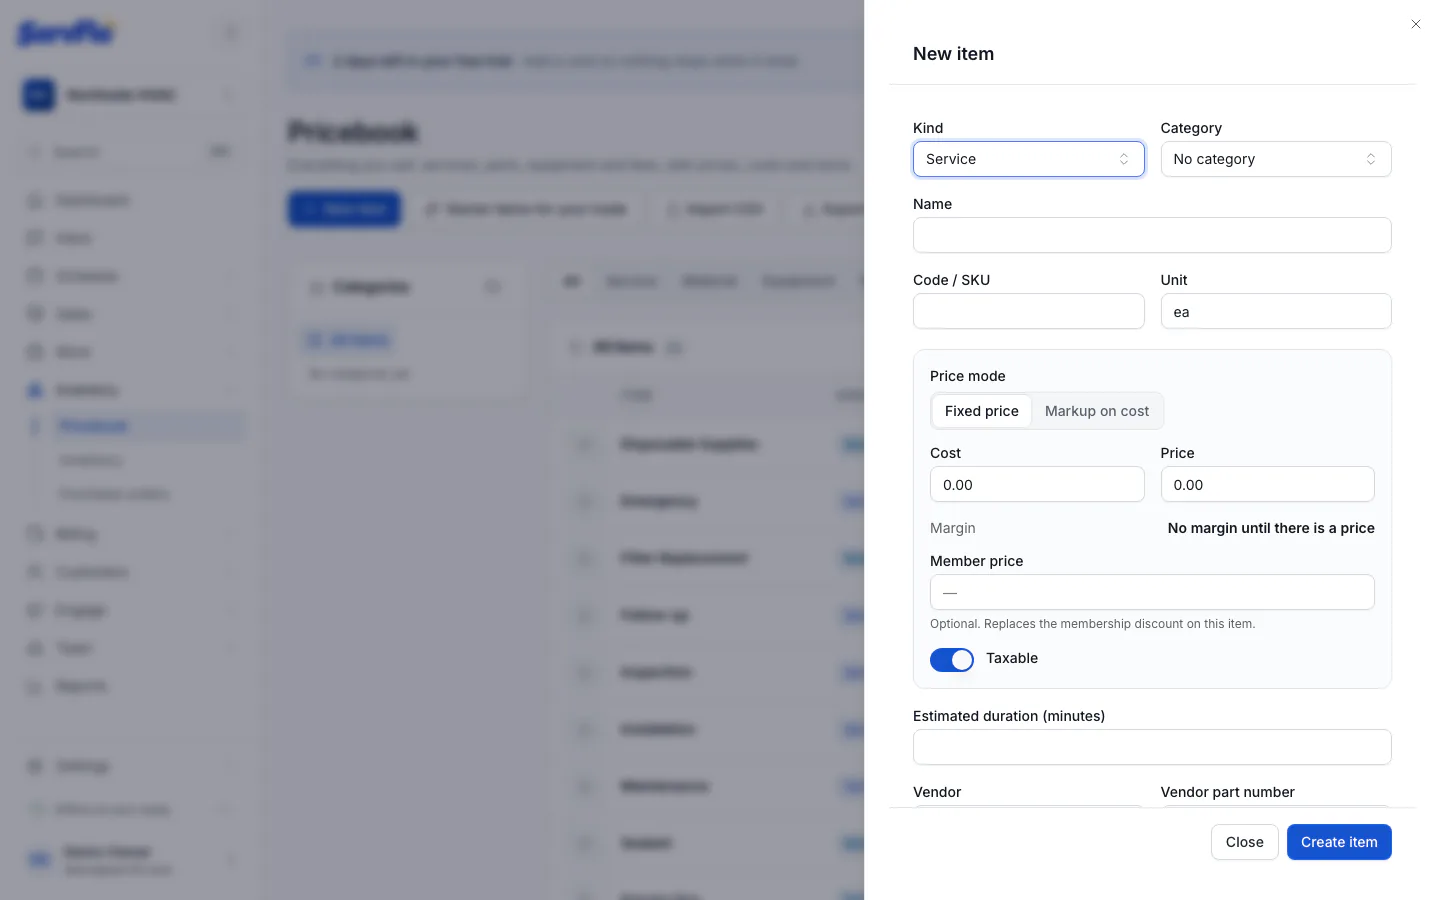Click the Code / SKU input field
Image resolution: width=1440 pixels, height=900 pixels.
tap(1028, 311)
